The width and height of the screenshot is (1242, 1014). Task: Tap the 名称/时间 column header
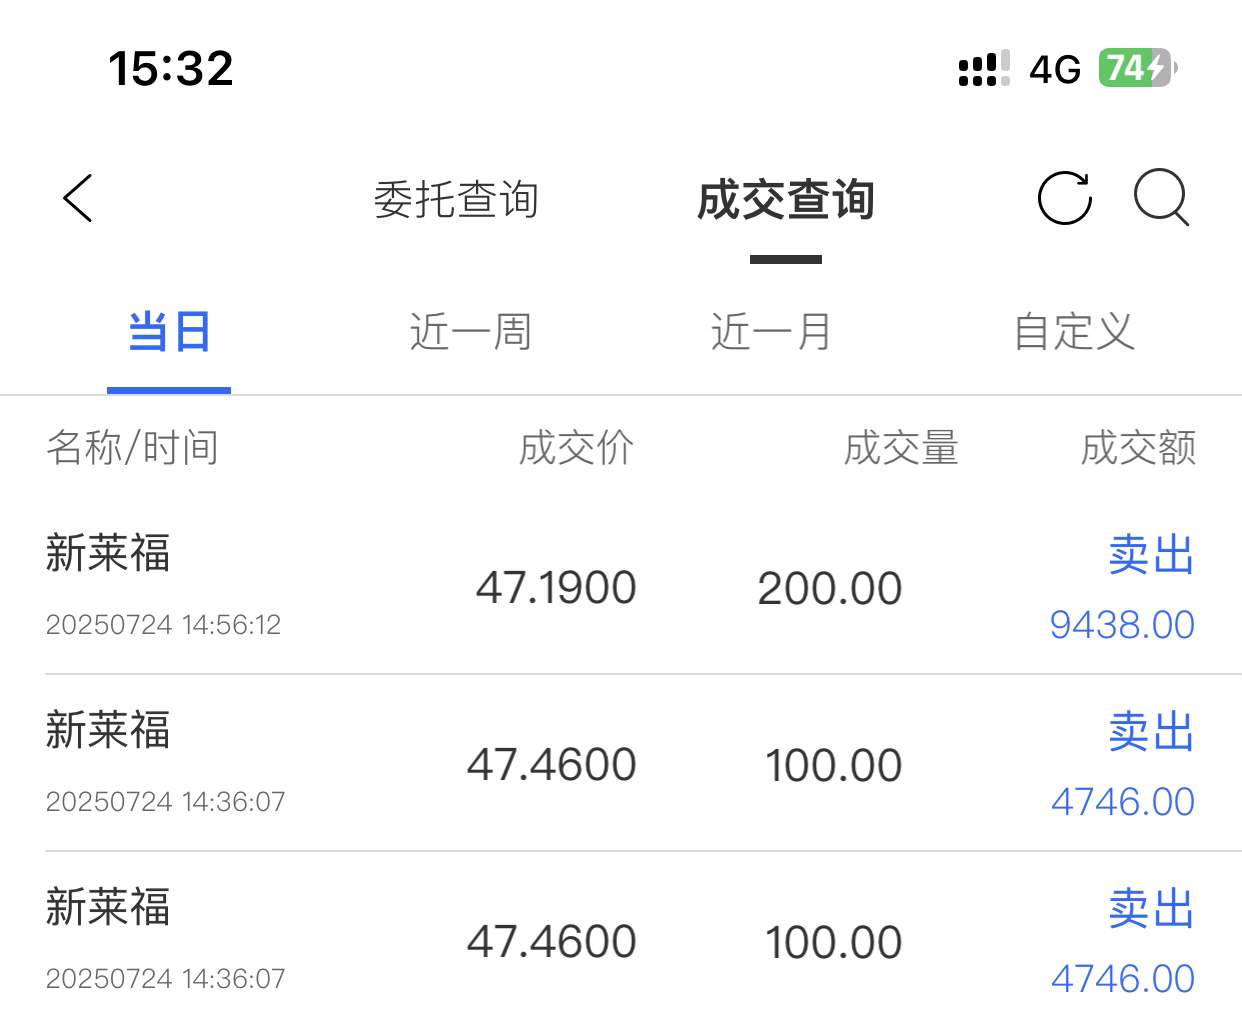(132, 447)
